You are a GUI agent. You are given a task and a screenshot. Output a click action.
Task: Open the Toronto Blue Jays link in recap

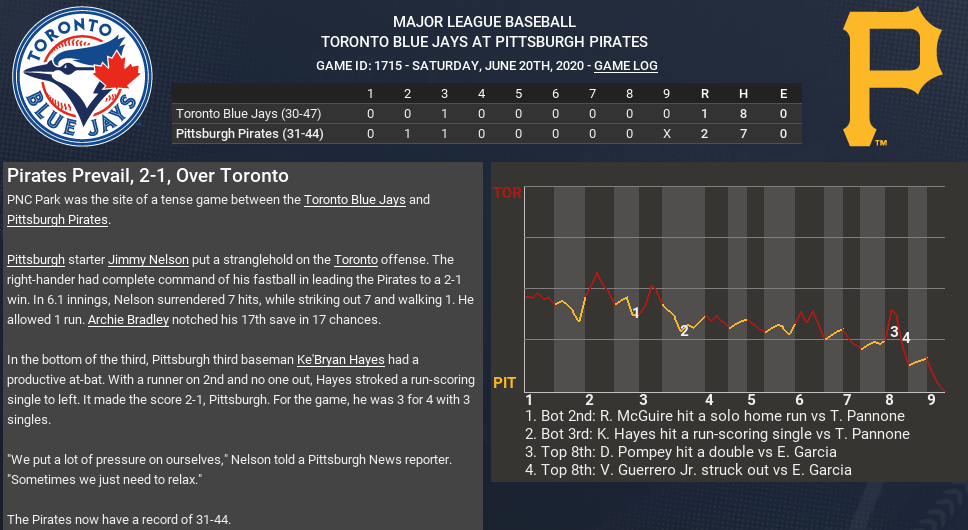355,199
